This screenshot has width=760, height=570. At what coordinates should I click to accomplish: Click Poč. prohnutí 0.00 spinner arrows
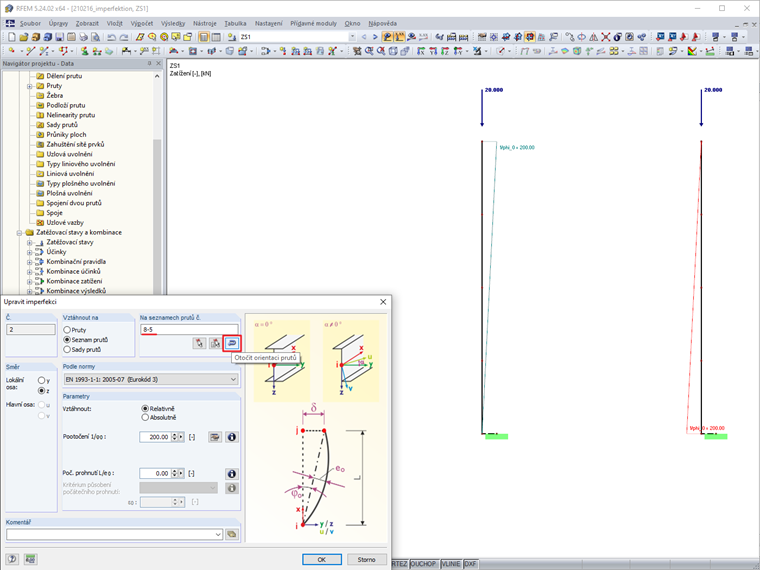(x=174, y=473)
